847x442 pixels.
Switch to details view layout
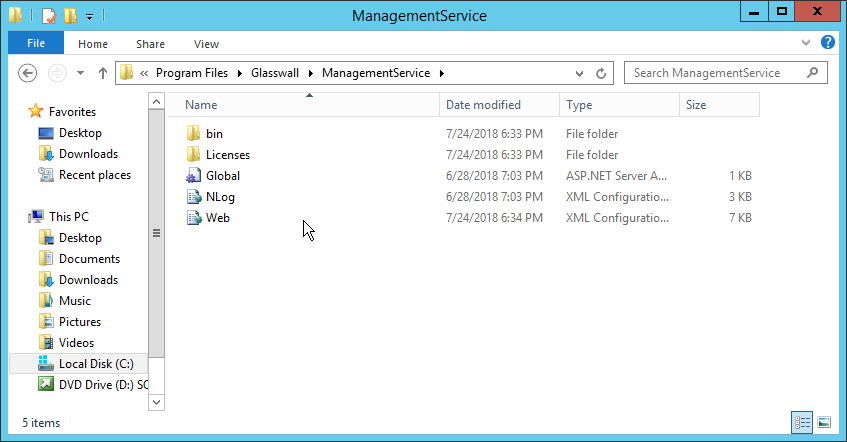point(802,422)
